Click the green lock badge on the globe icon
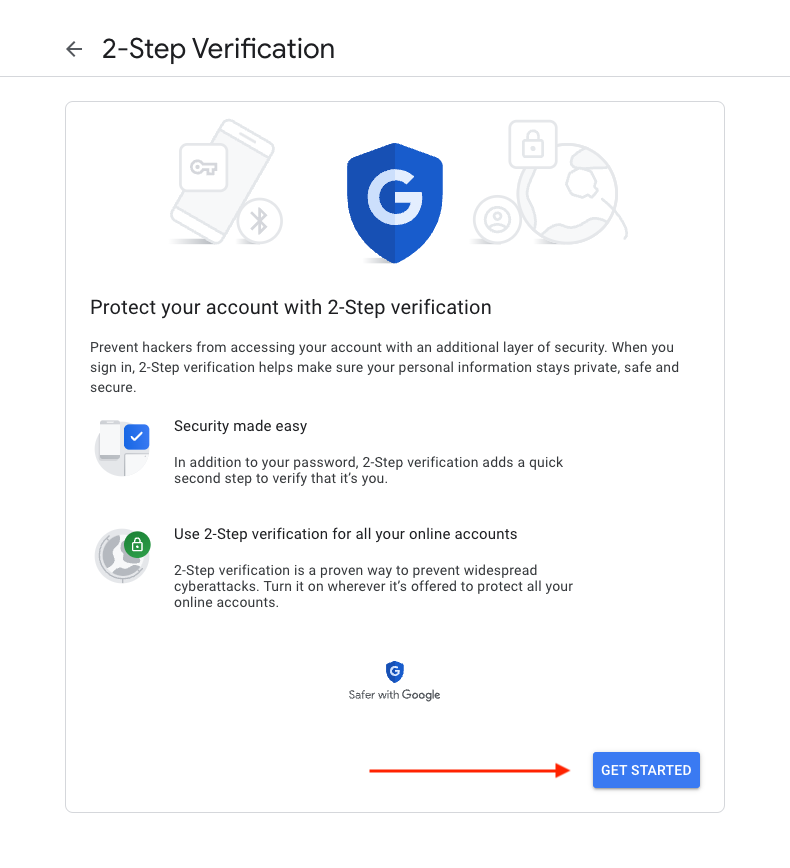The width and height of the screenshot is (790, 868). pyautogui.click(x=137, y=545)
